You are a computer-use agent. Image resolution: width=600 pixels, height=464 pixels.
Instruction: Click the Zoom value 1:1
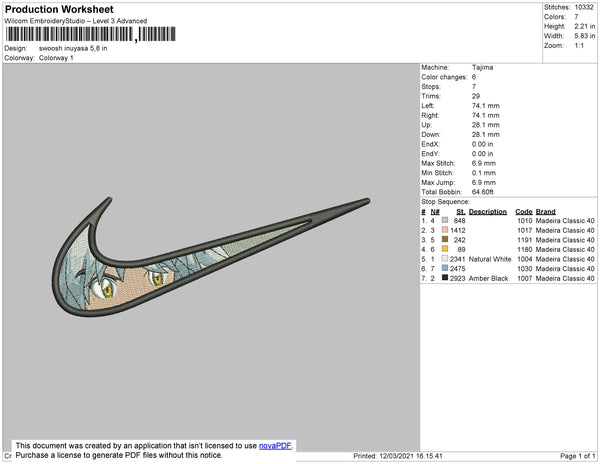tap(579, 46)
